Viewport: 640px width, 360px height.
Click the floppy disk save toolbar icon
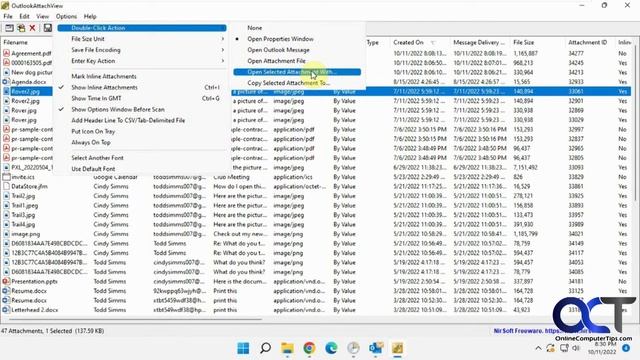48,28
